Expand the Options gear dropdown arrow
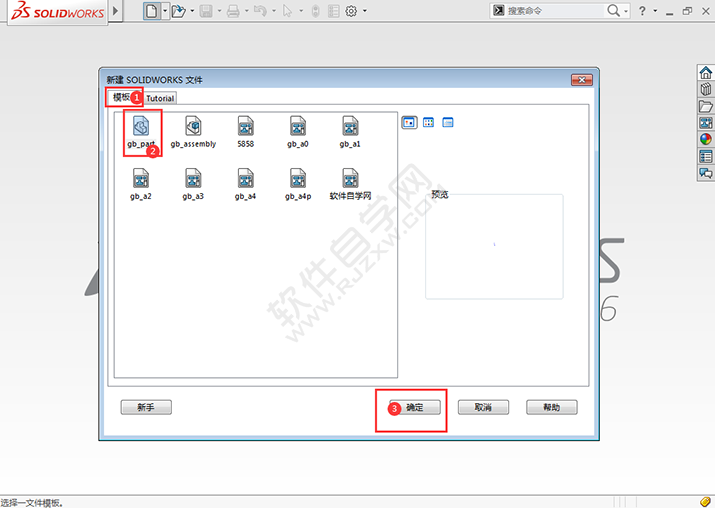The width and height of the screenshot is (715, 508). pos(364,10)
